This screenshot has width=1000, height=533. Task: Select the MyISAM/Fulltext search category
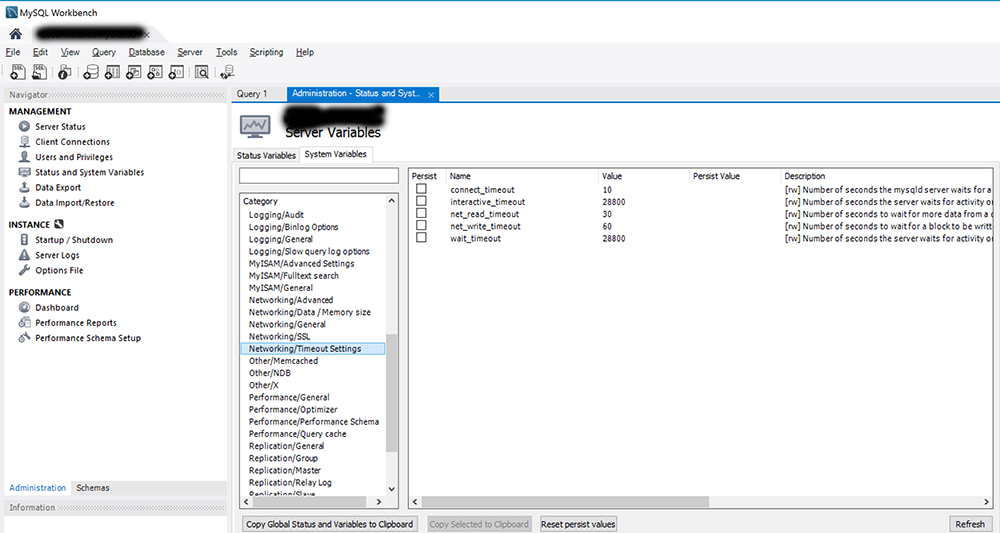point(293,275)
